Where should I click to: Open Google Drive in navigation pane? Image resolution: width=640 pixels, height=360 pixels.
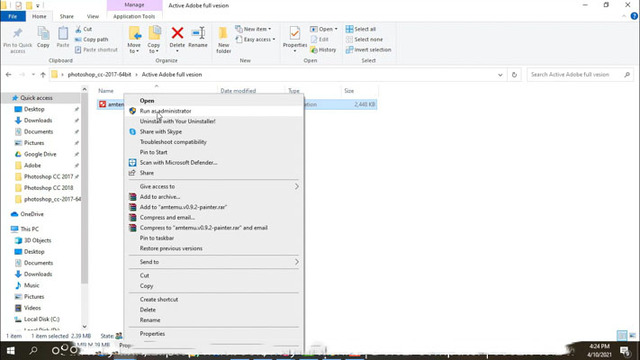40,154
